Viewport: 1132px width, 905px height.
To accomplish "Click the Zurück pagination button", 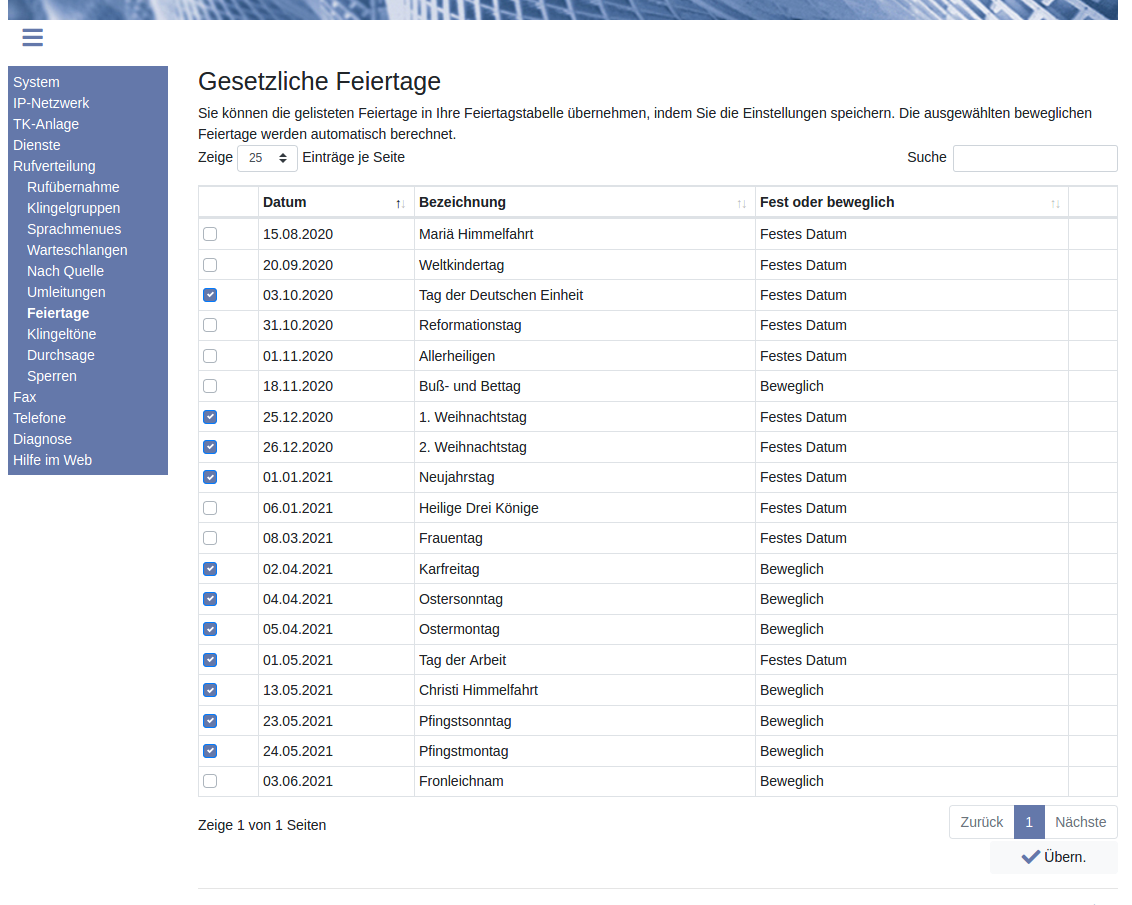I will pyautogui.click(x=981, y=822).
